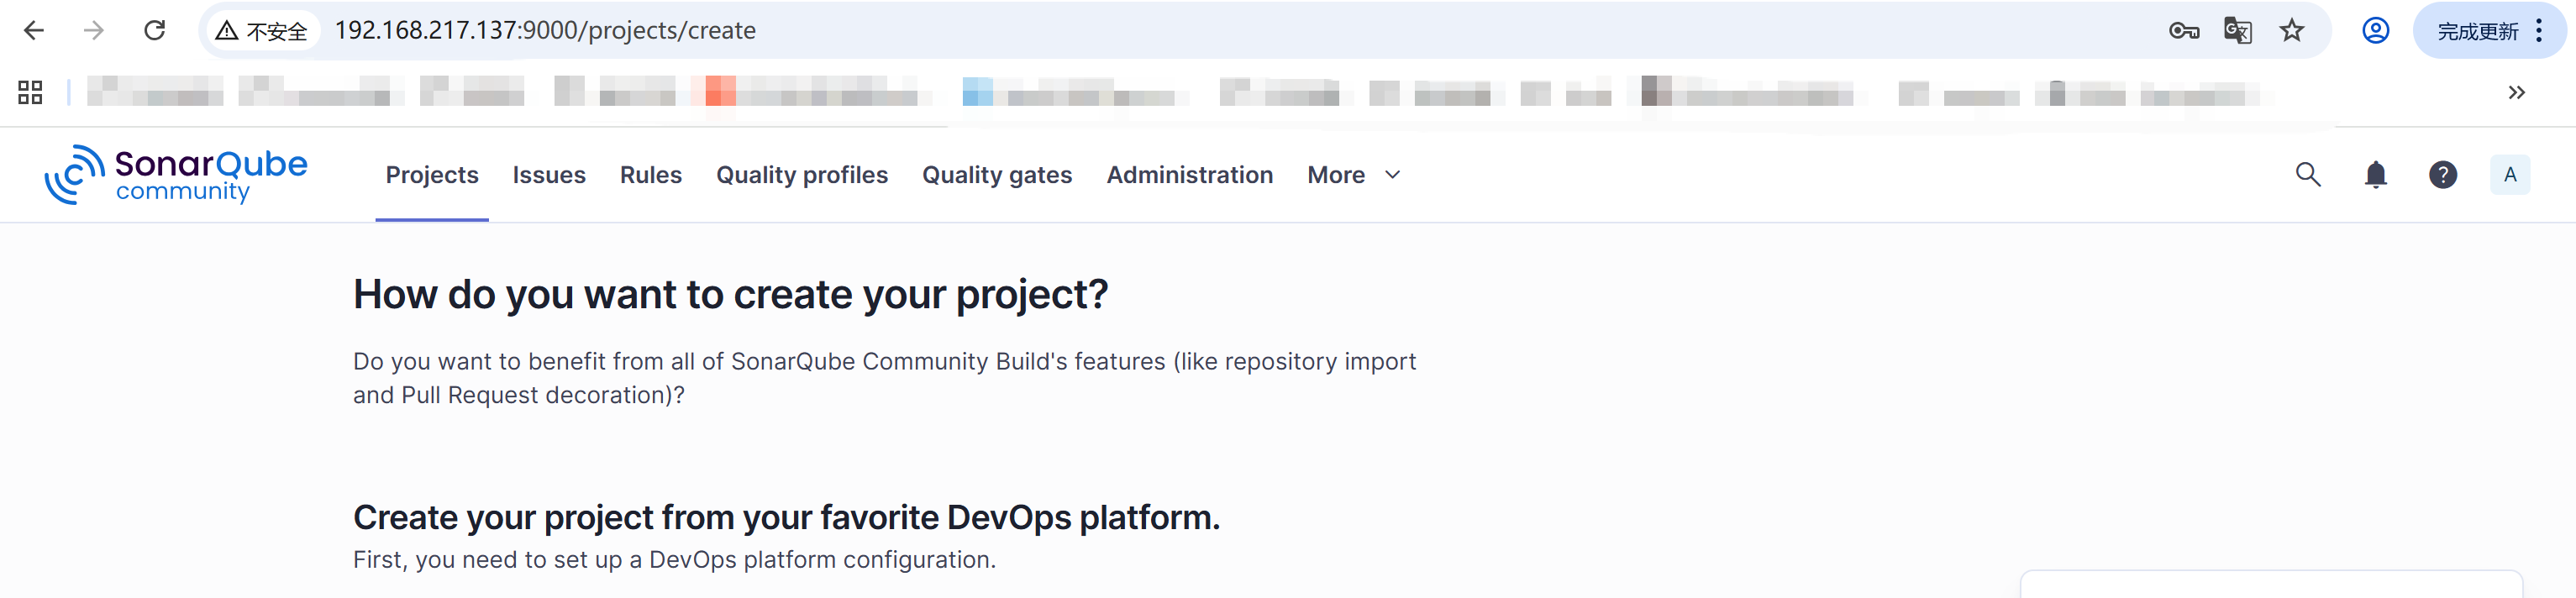The width and height of the screenshot is (2576, 598).
Task: Open the Chrome profile icon
Action: point(2375,31)
